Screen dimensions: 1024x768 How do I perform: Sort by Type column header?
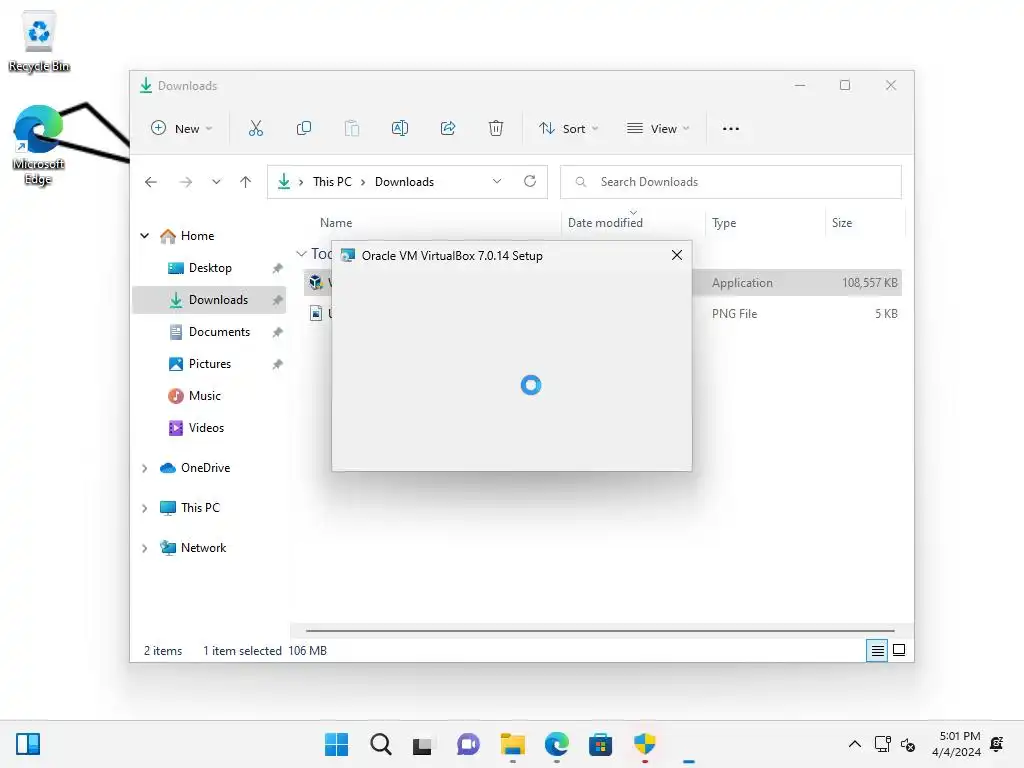(724, 223)
